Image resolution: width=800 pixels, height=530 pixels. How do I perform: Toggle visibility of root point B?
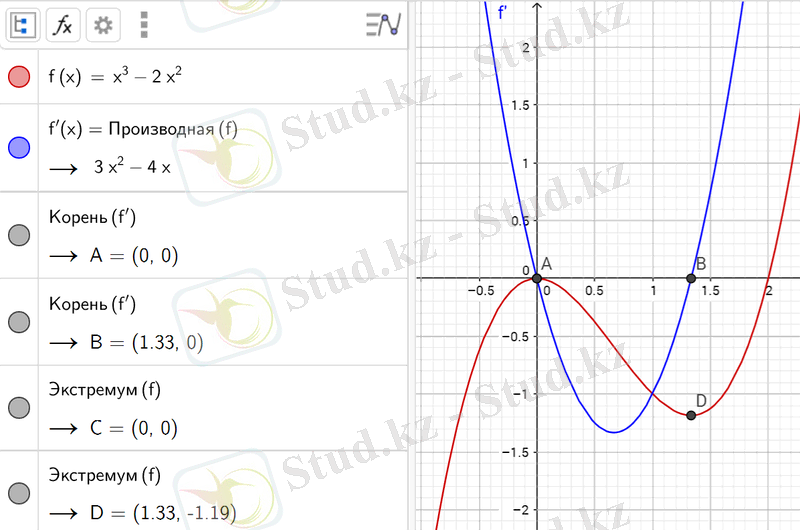pyautogui.click(x=19, y=322)
